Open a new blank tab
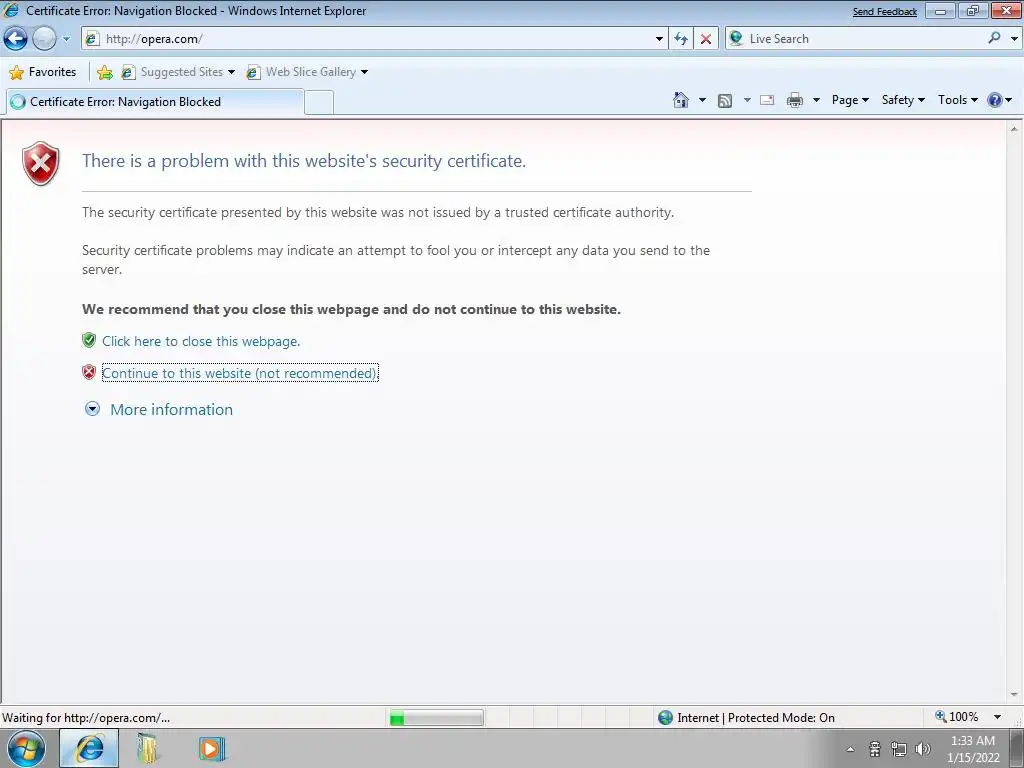The width and height of the screenshot is (1024, 768). 319,103
